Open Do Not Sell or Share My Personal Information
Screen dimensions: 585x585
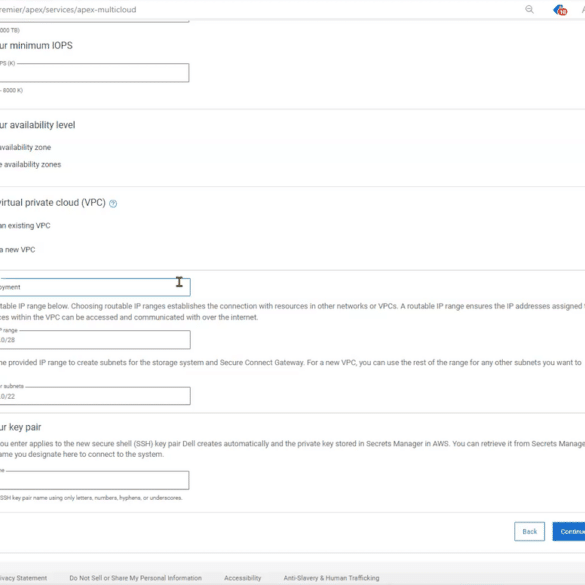[x=135, y=578]
